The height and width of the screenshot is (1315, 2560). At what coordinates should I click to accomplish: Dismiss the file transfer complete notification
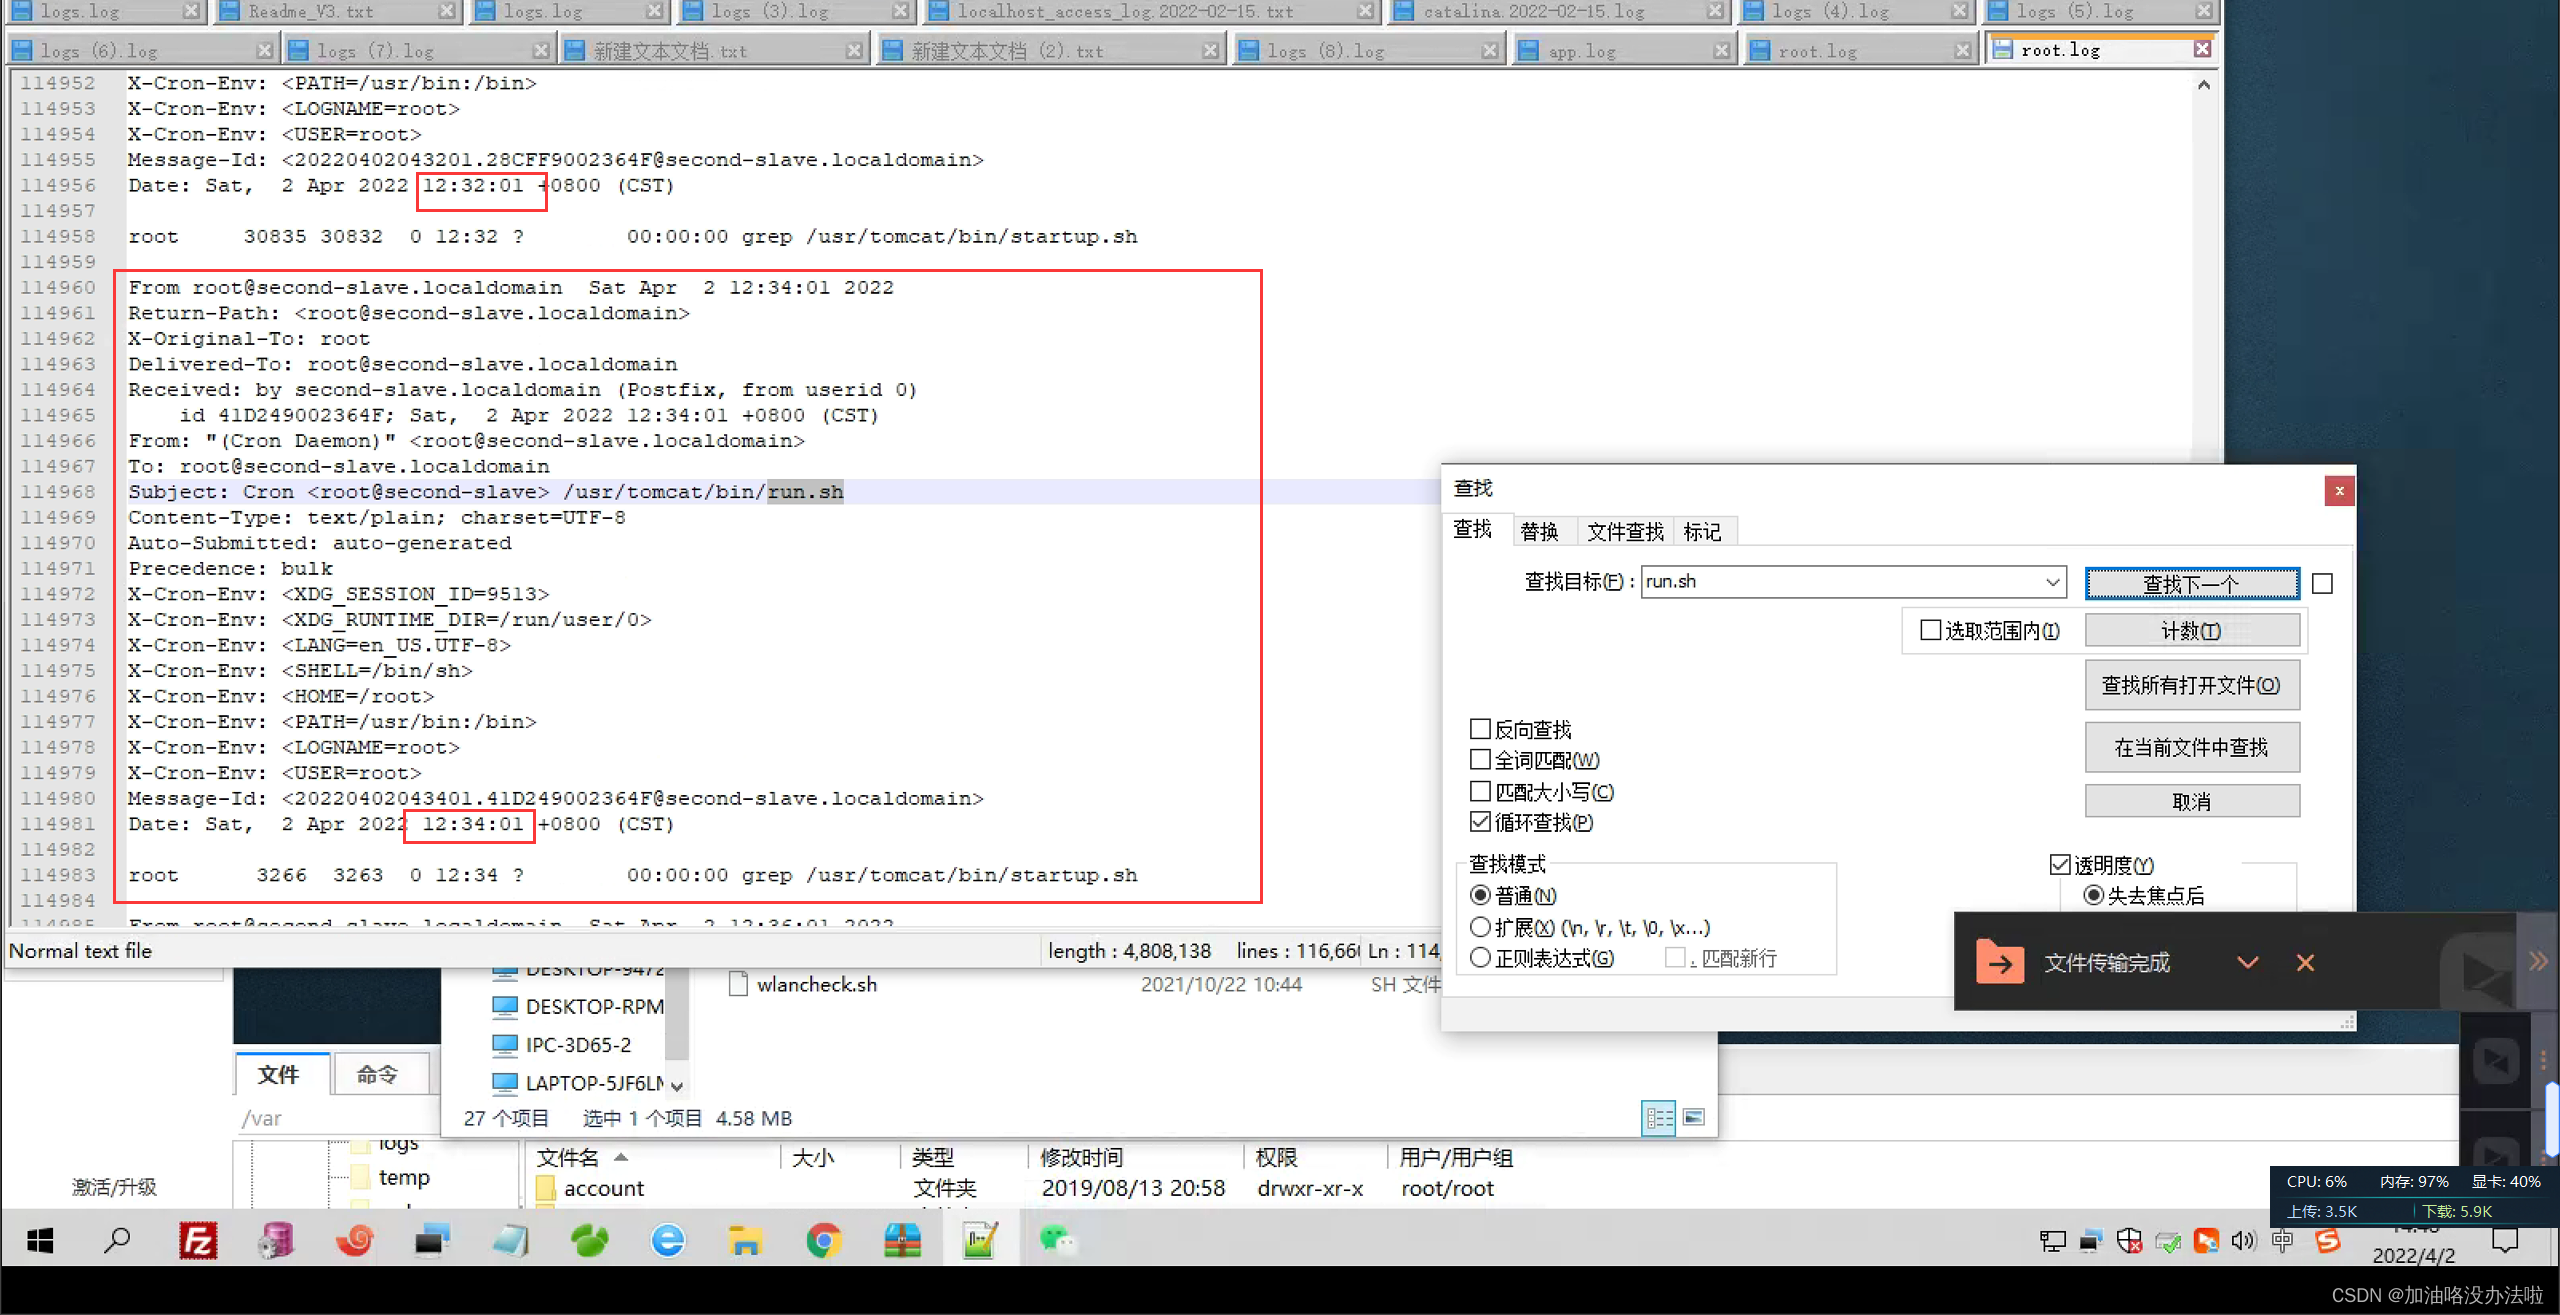coord(2305,962)
